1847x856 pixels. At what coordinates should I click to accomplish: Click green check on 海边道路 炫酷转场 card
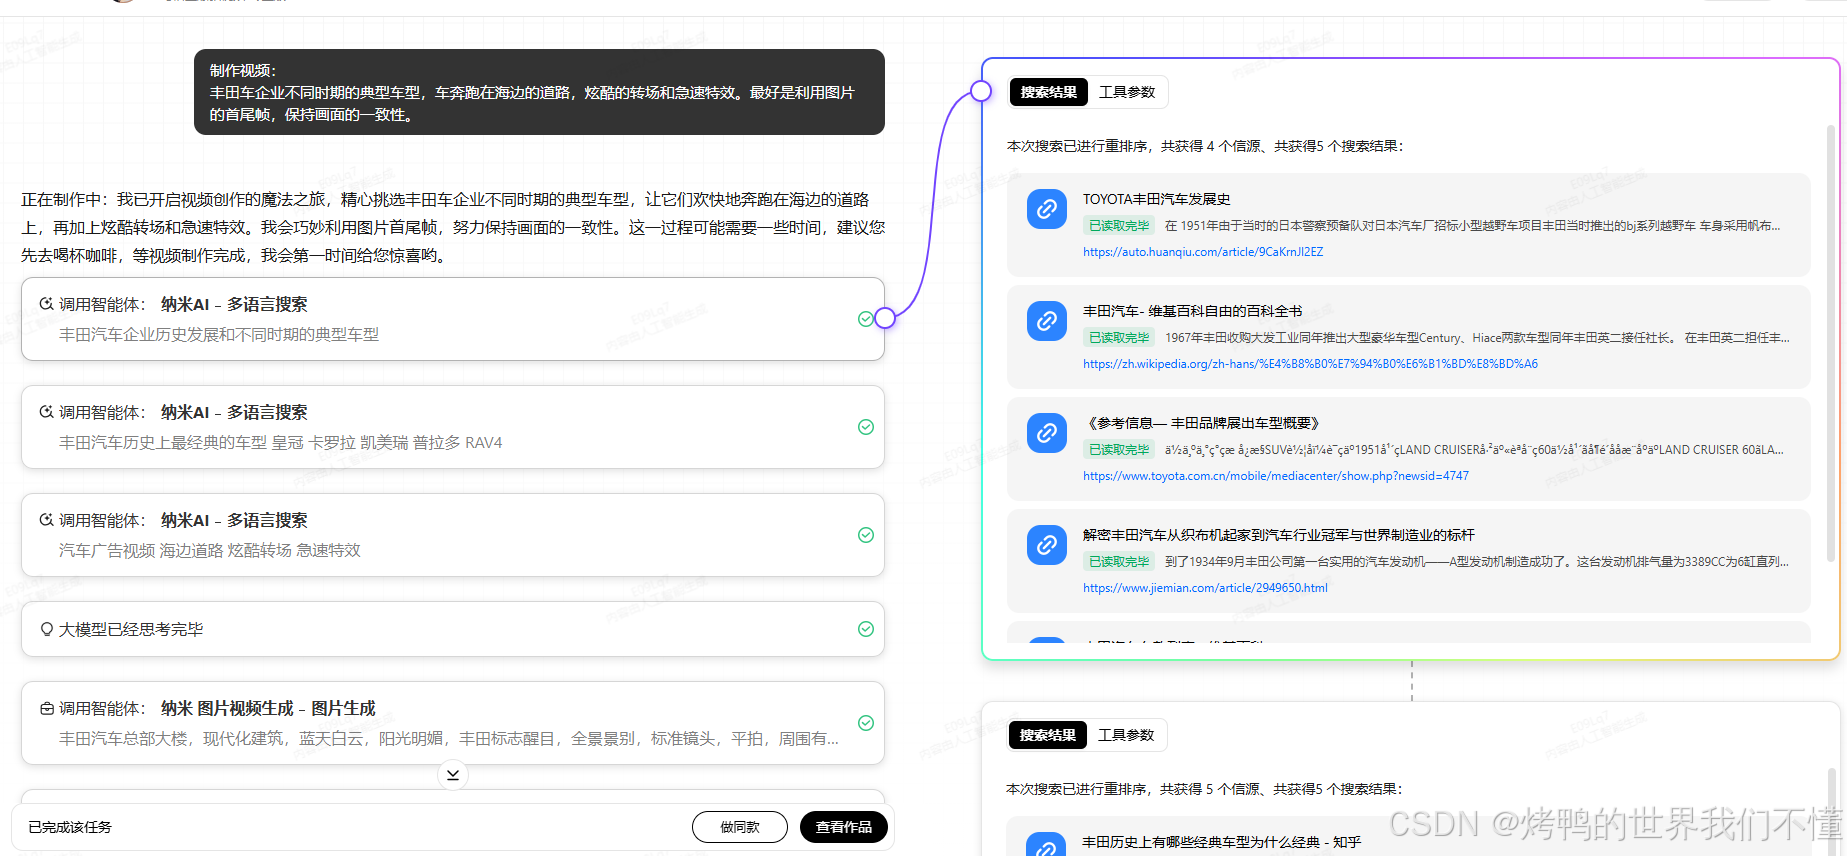point(866,535)
